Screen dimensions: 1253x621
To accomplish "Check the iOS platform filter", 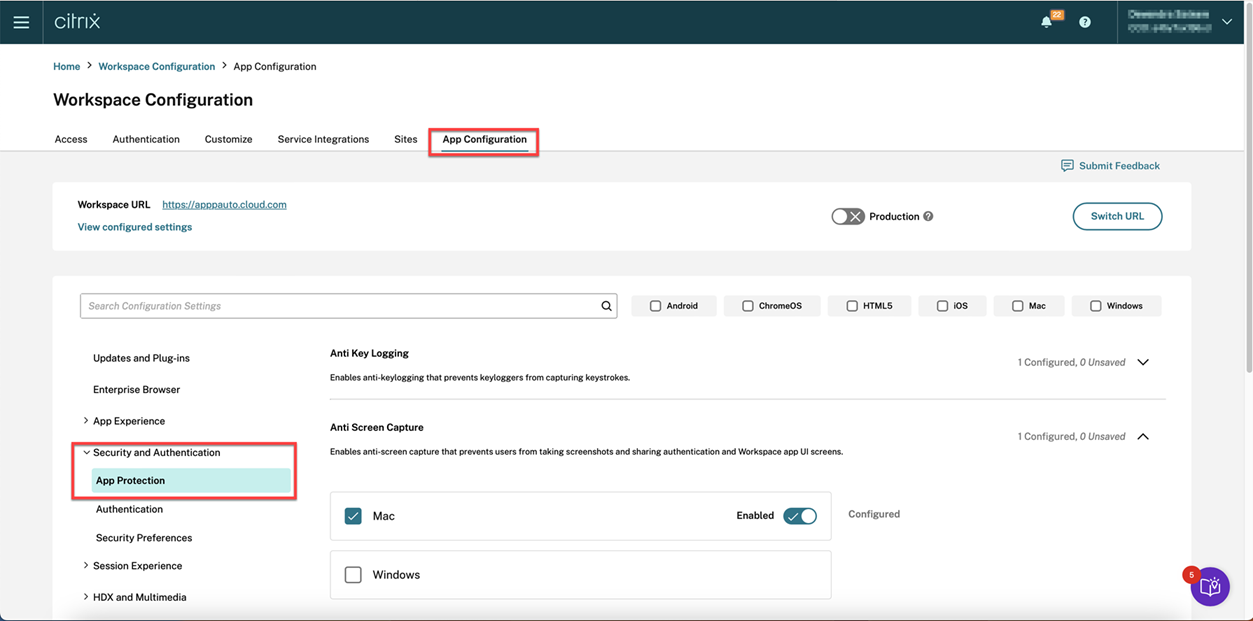I will tap(942, 306).
